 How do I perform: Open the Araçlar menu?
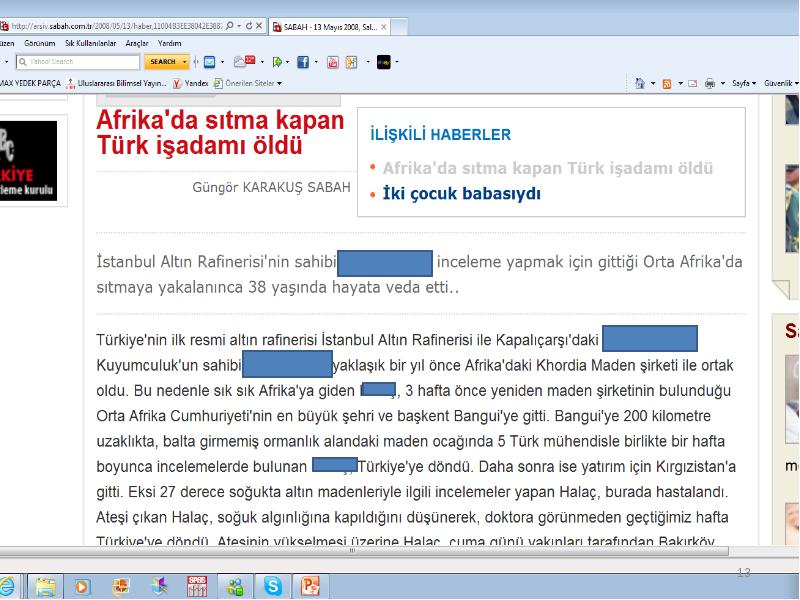pyautogui.click(x=137, y=43)
